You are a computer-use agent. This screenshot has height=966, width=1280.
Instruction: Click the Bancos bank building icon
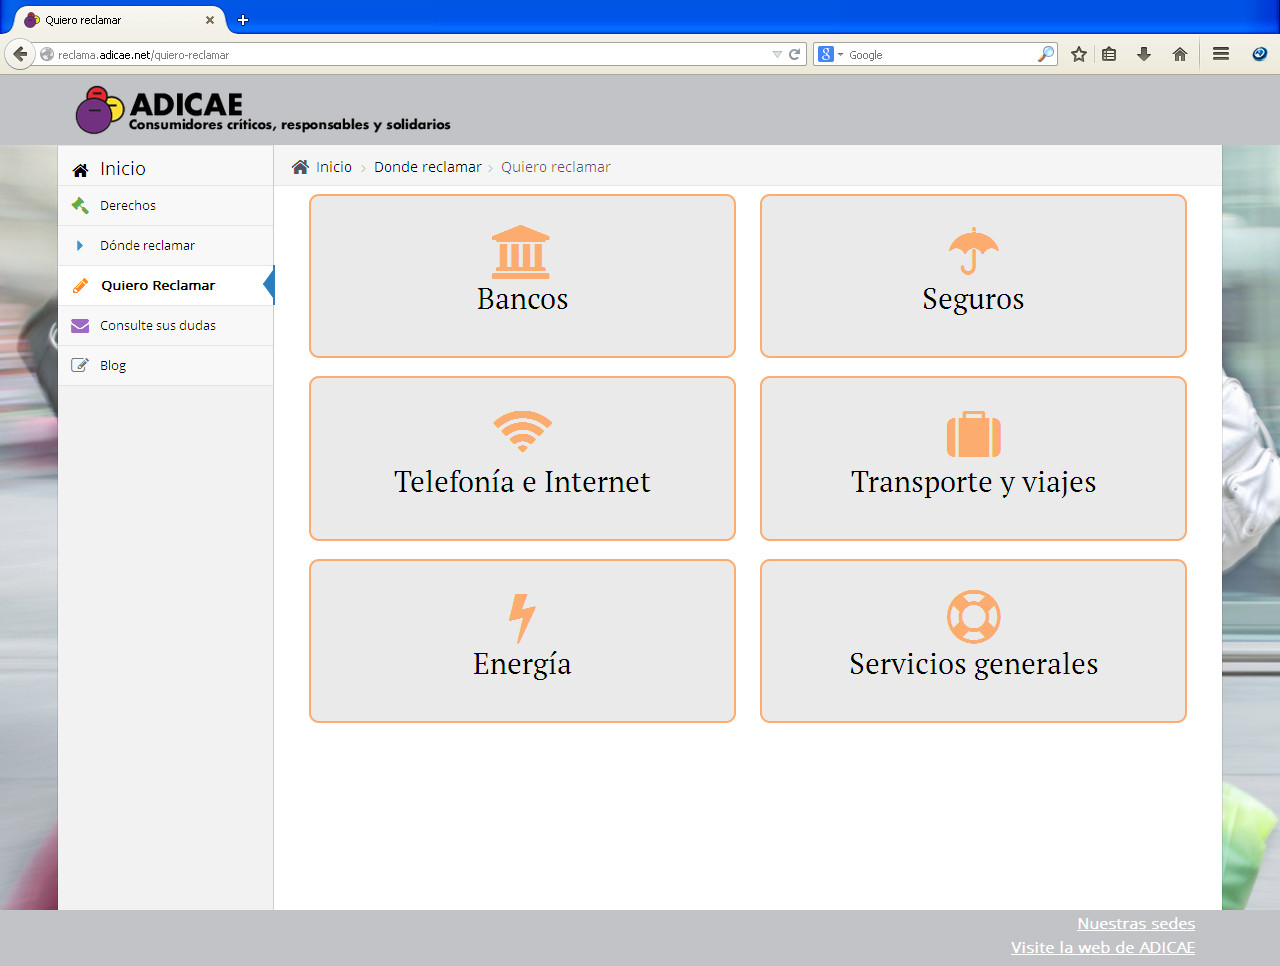pyautogui.click(x=521, y=252)
